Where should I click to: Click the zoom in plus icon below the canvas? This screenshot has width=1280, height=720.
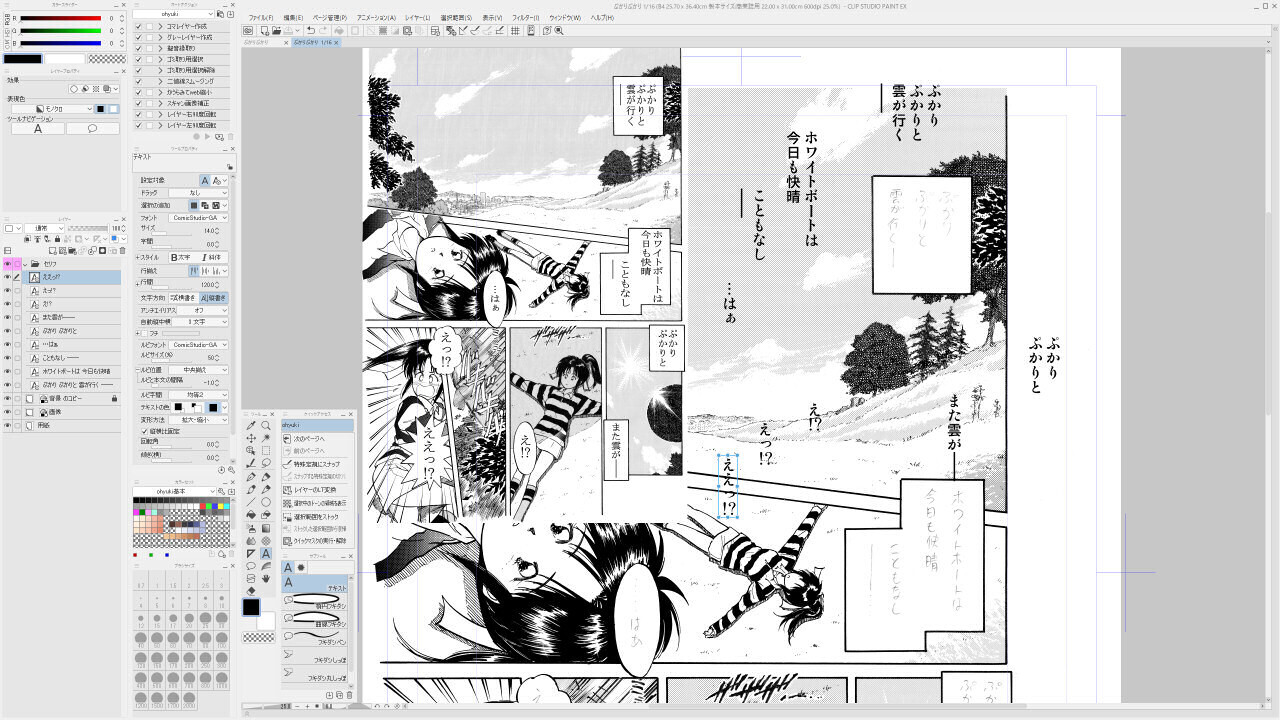(307, 706)
